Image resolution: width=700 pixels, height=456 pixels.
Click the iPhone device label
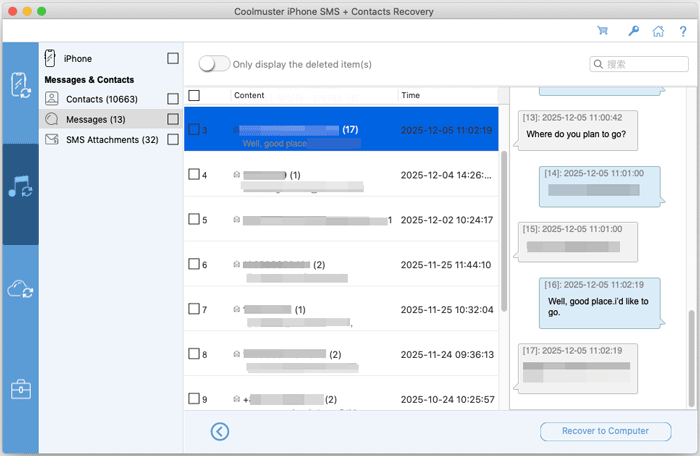coord(78,59)
